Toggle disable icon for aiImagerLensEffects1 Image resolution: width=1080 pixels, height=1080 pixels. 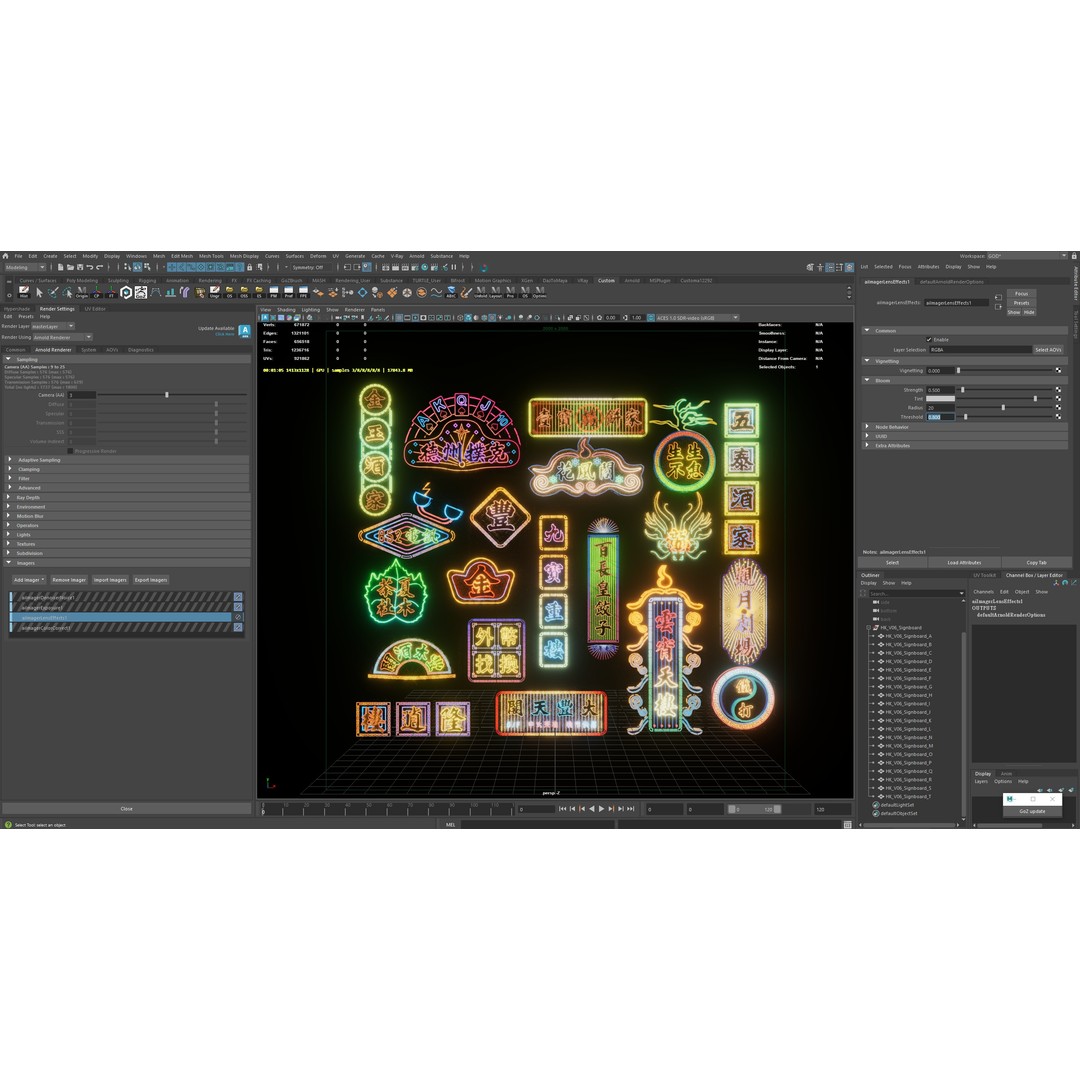point(238,618)
